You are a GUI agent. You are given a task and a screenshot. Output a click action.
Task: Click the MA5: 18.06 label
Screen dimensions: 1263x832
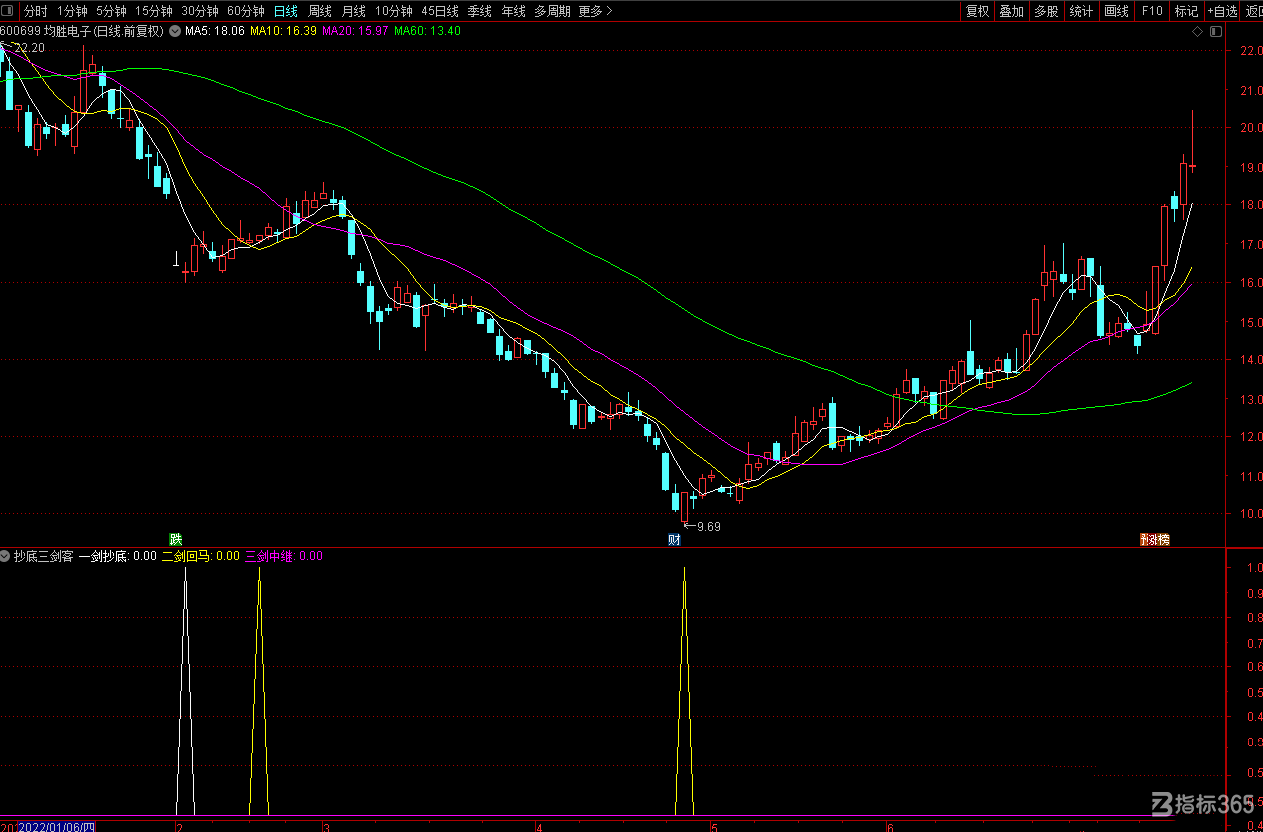[x=215, y=31]
